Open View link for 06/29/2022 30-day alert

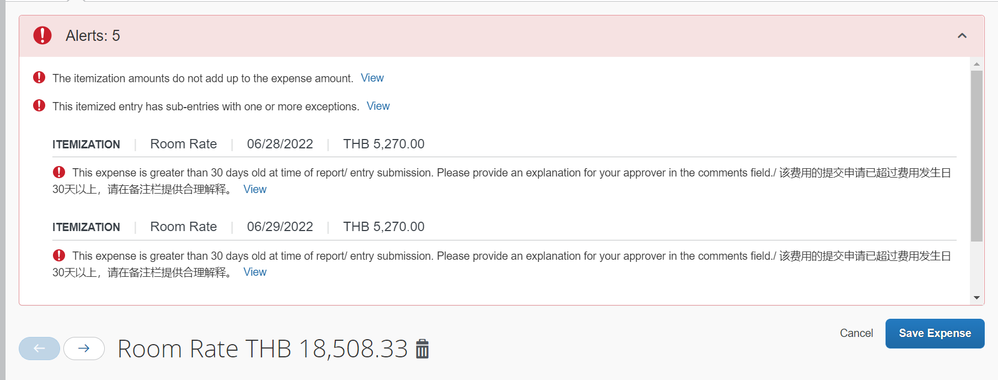point(255,272)
